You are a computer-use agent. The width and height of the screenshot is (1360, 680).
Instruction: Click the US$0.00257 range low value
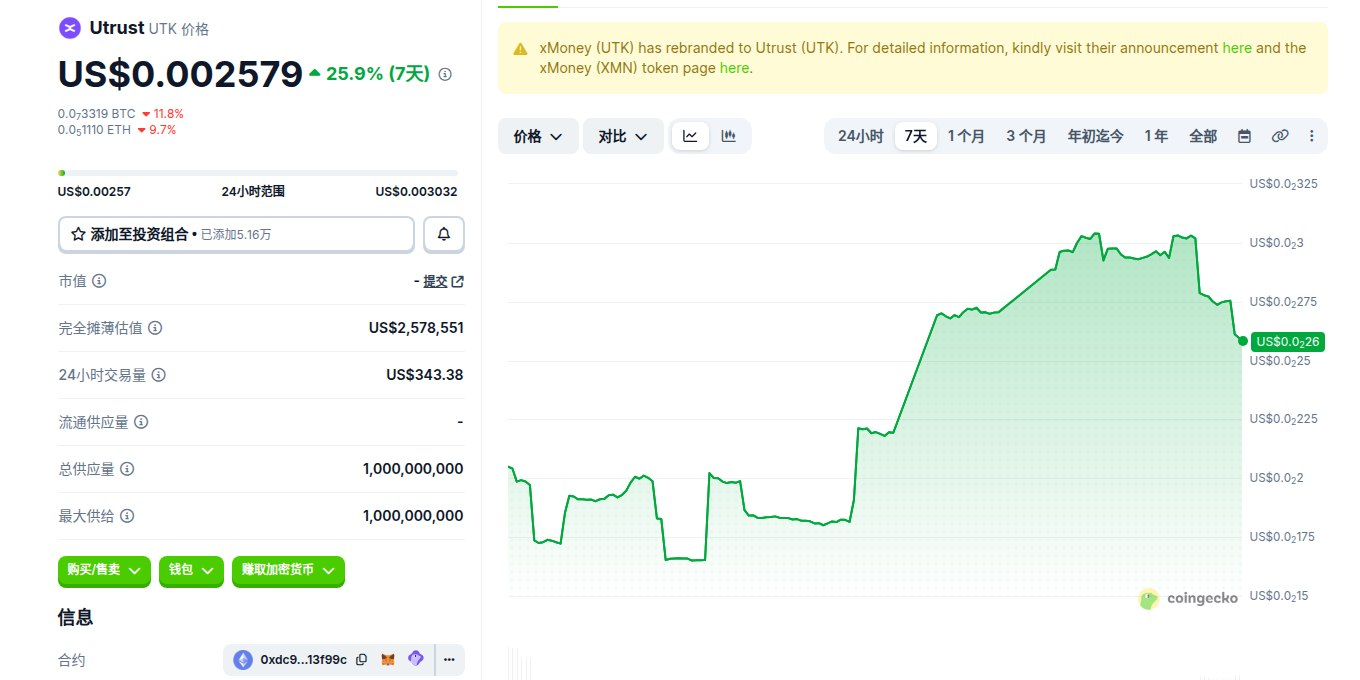tap(94, 191)
